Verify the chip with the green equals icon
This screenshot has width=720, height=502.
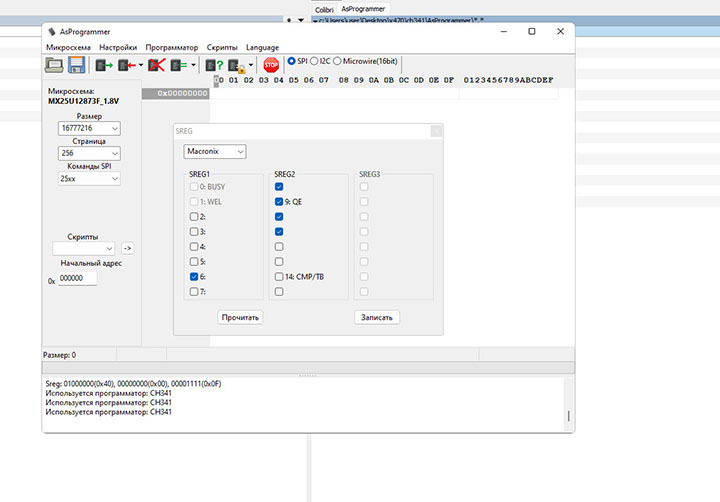click(179, 65)
